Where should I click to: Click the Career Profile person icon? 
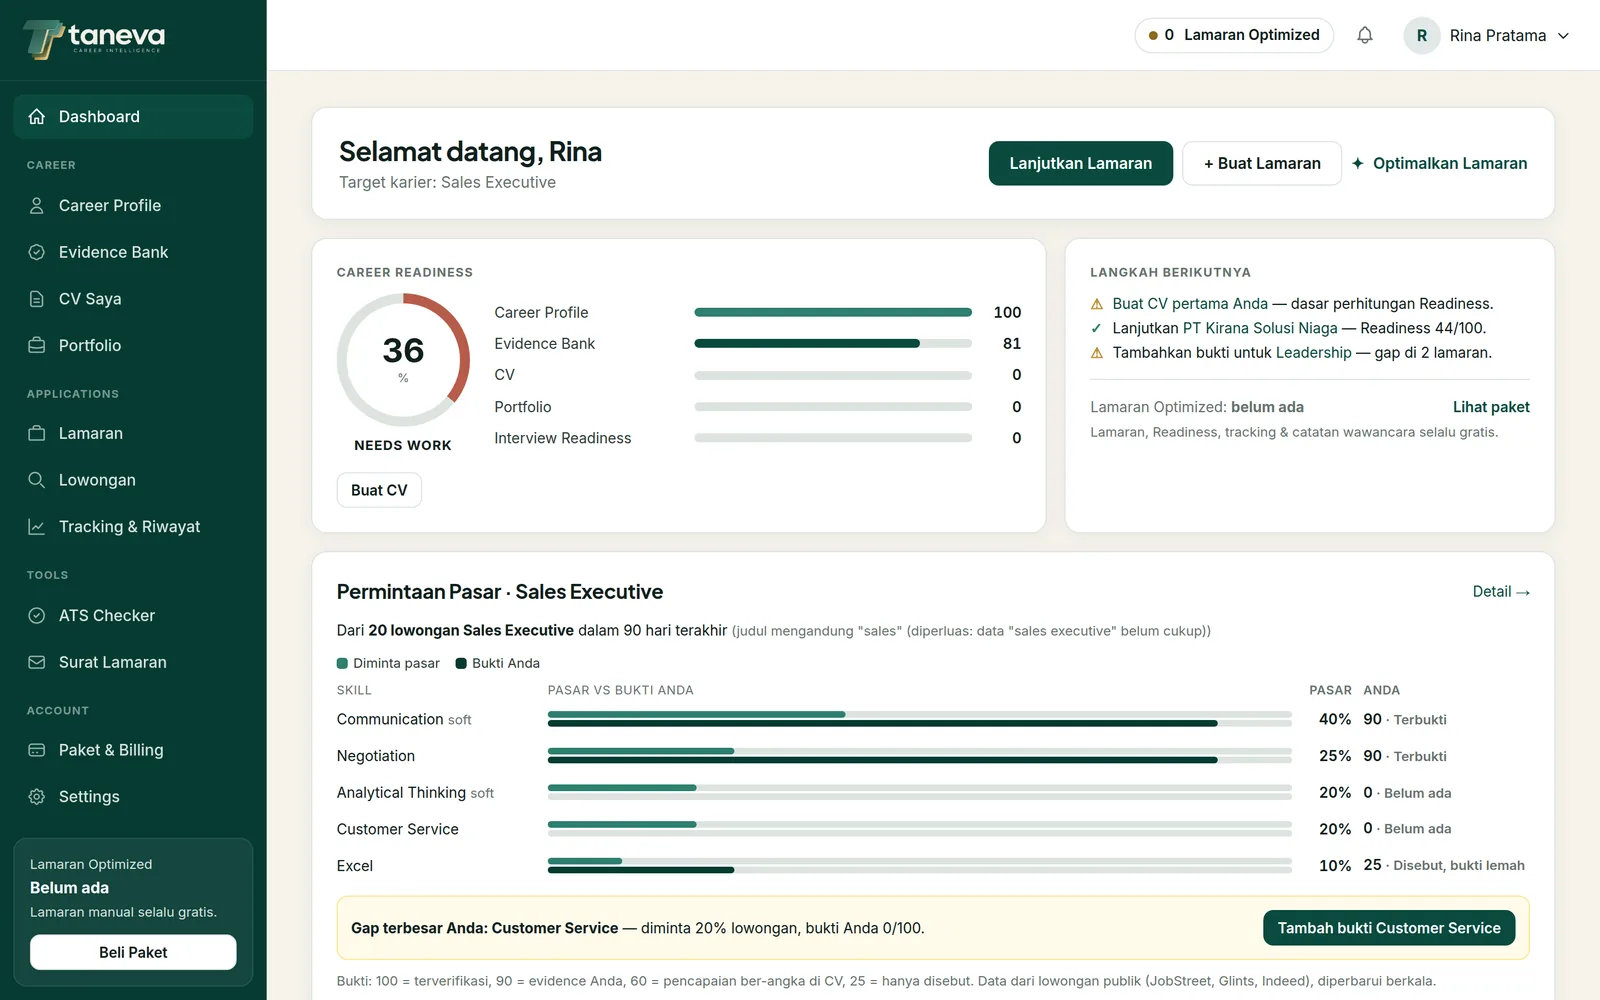pyautogui.click(x=37, y=206)
